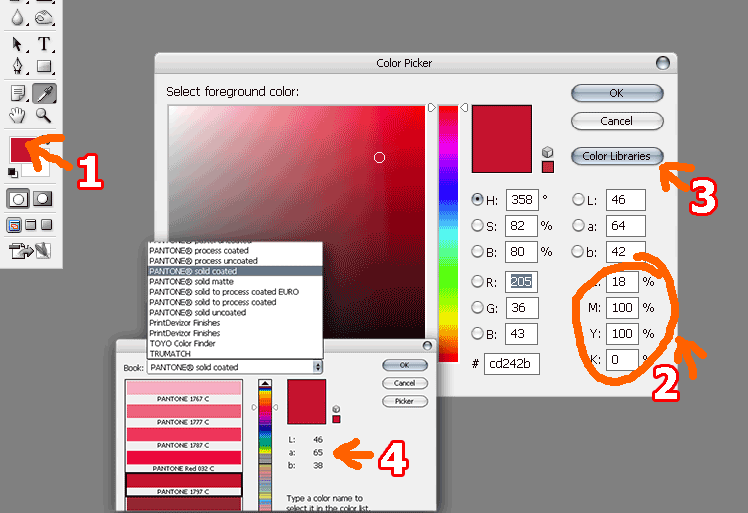Click the hex field showing cd242b
Screen dimensions: 748x513
pos(511,364)
